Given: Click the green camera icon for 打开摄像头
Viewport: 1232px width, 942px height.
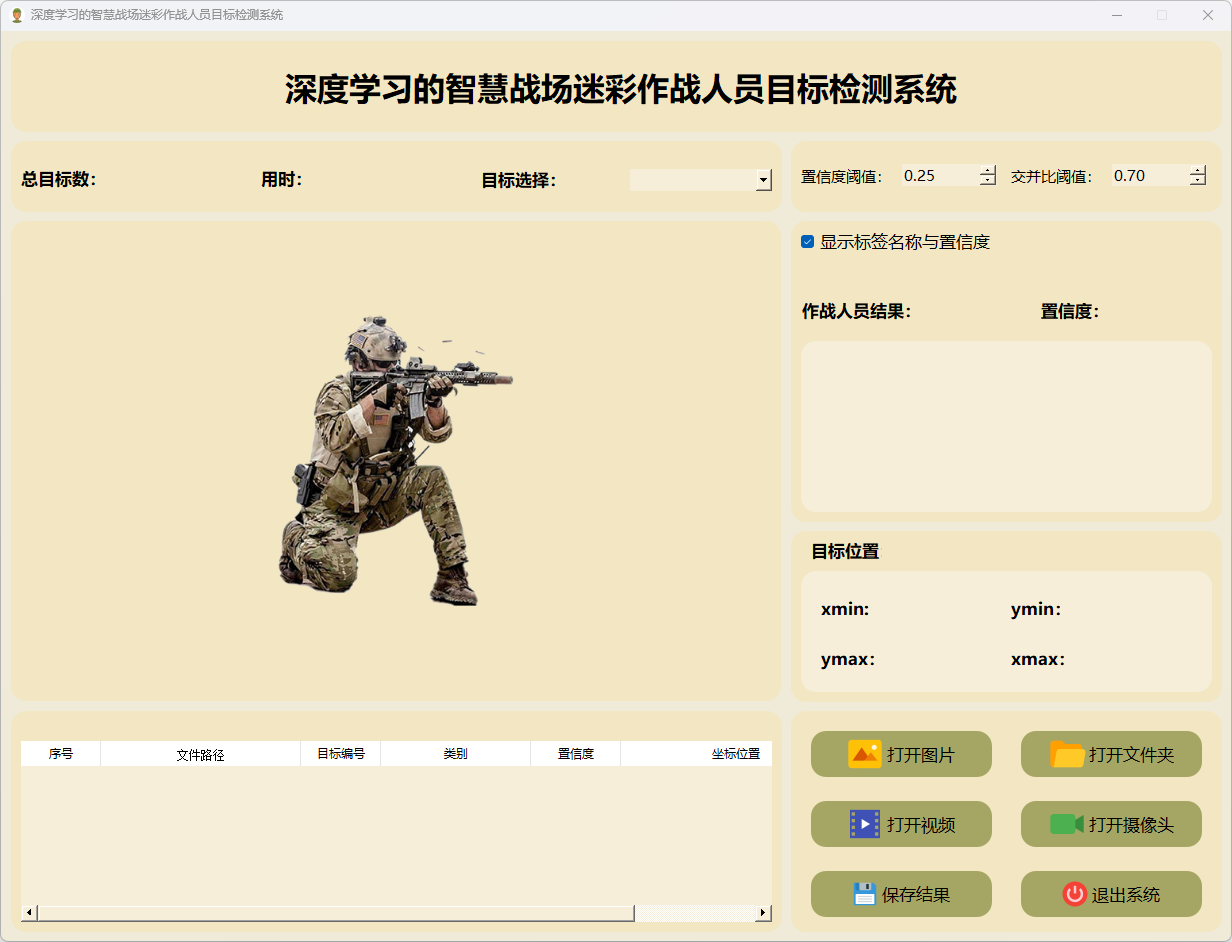Looking at the screenshot, I should tap(1067, 824).
